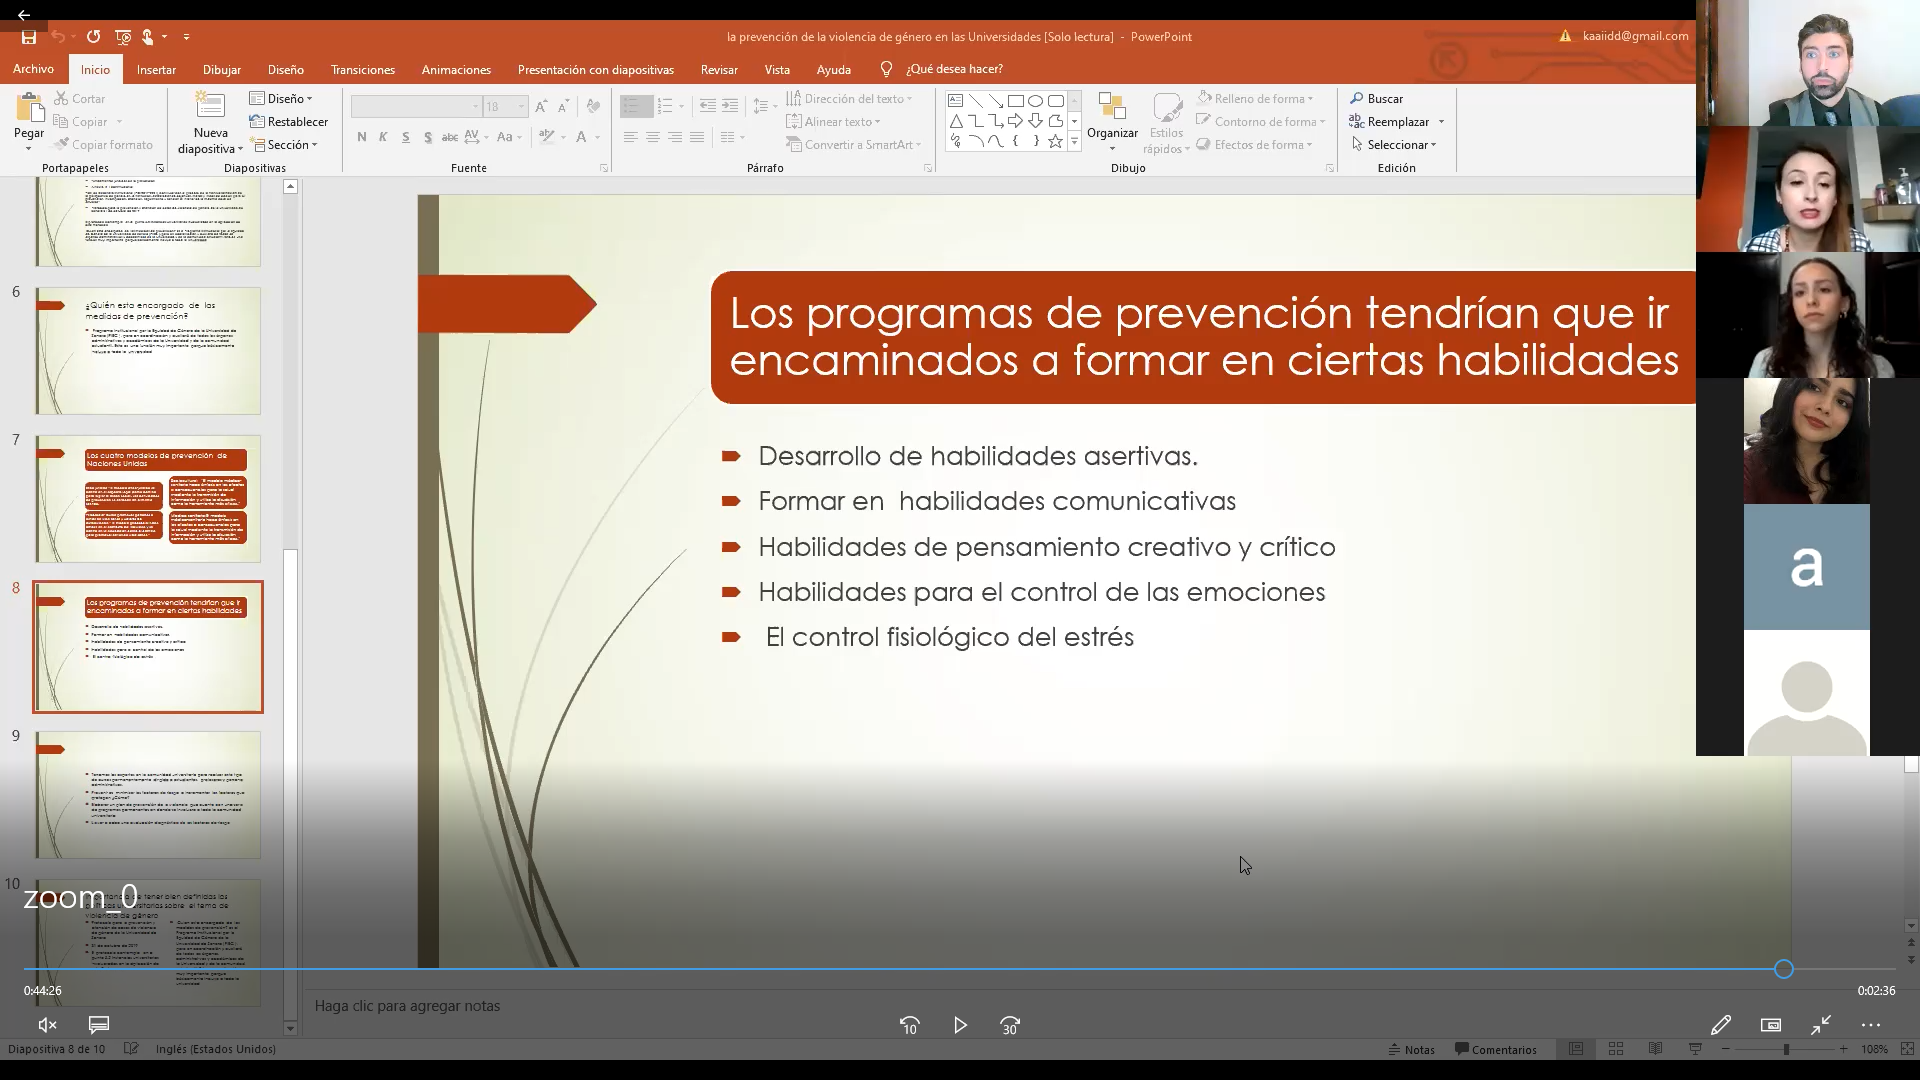Select slide 9 thumbnail
This screenshot has height=1080, width=1920.
[x=148, y=795]
